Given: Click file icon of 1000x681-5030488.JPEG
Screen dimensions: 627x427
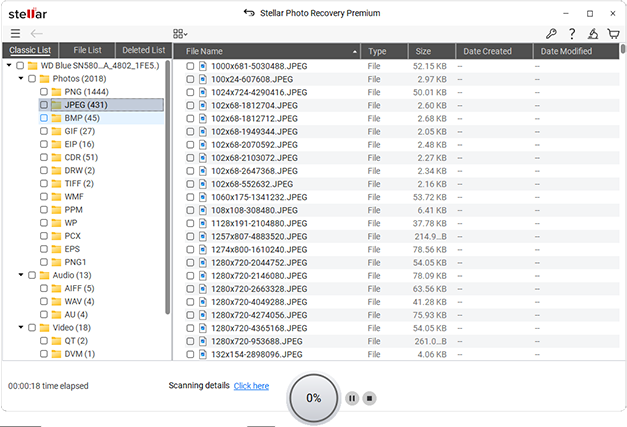Looking at the screenshot, I should pos(203,66).
